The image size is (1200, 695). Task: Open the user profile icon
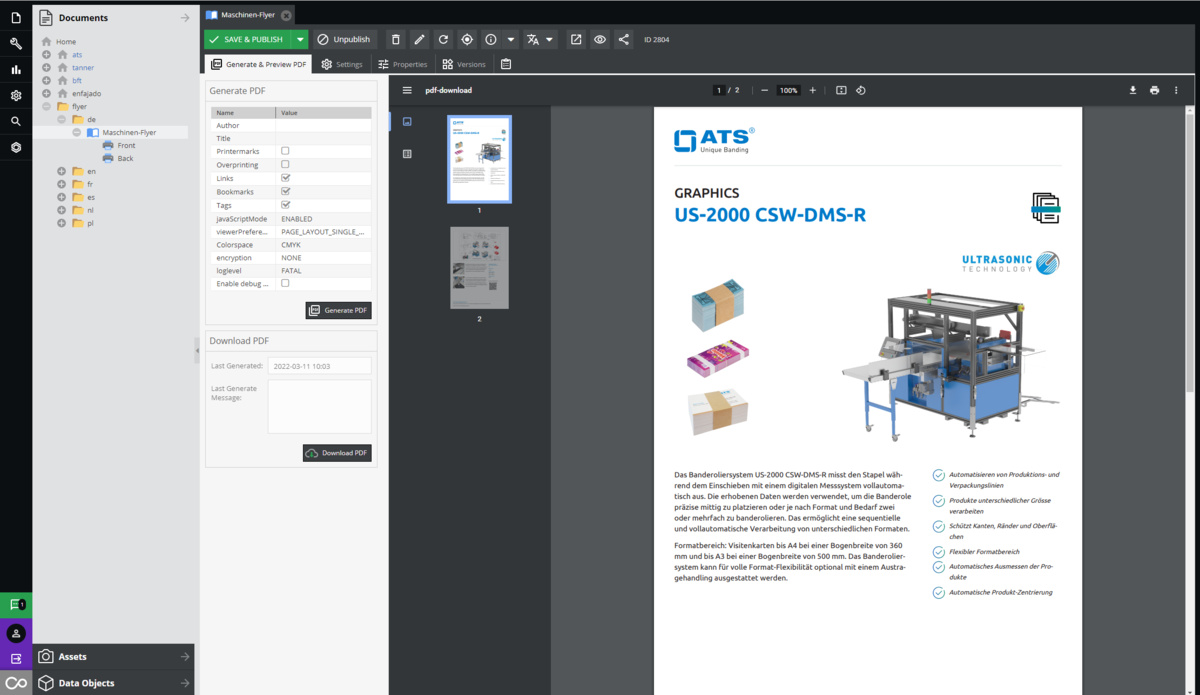[16, 632]
